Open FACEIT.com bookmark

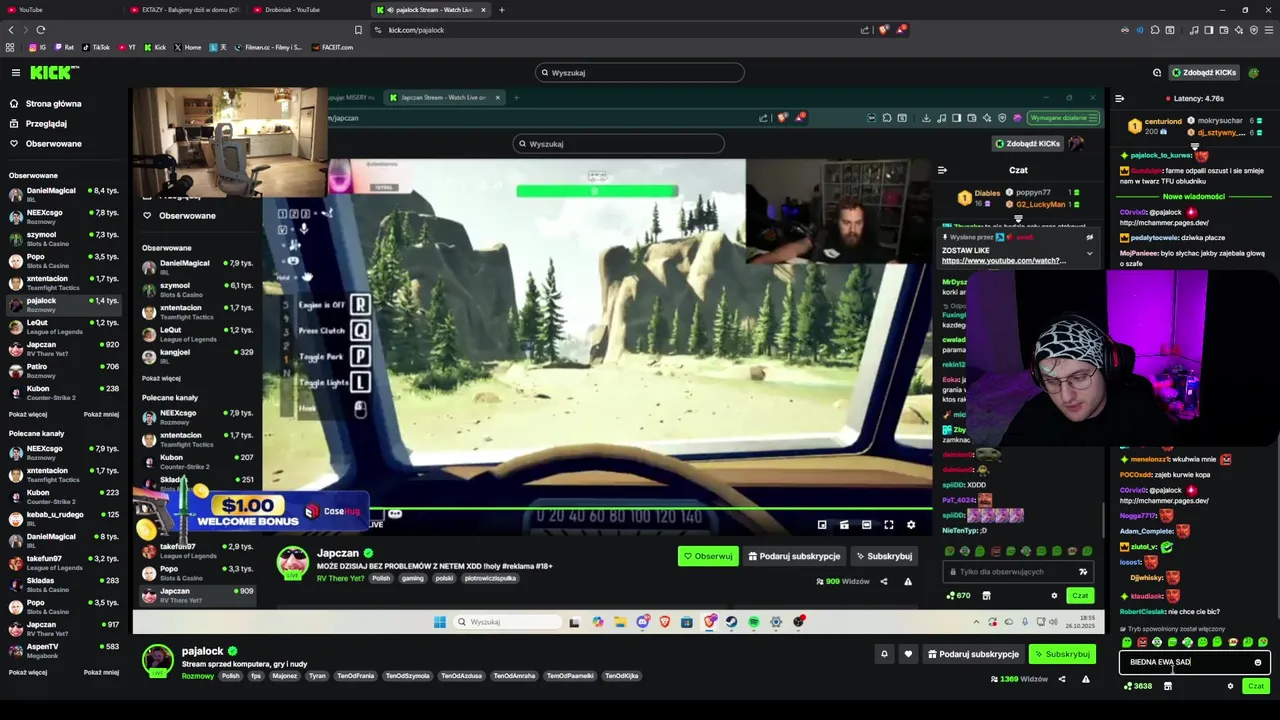pyautogui.click(x=332, y=47)
